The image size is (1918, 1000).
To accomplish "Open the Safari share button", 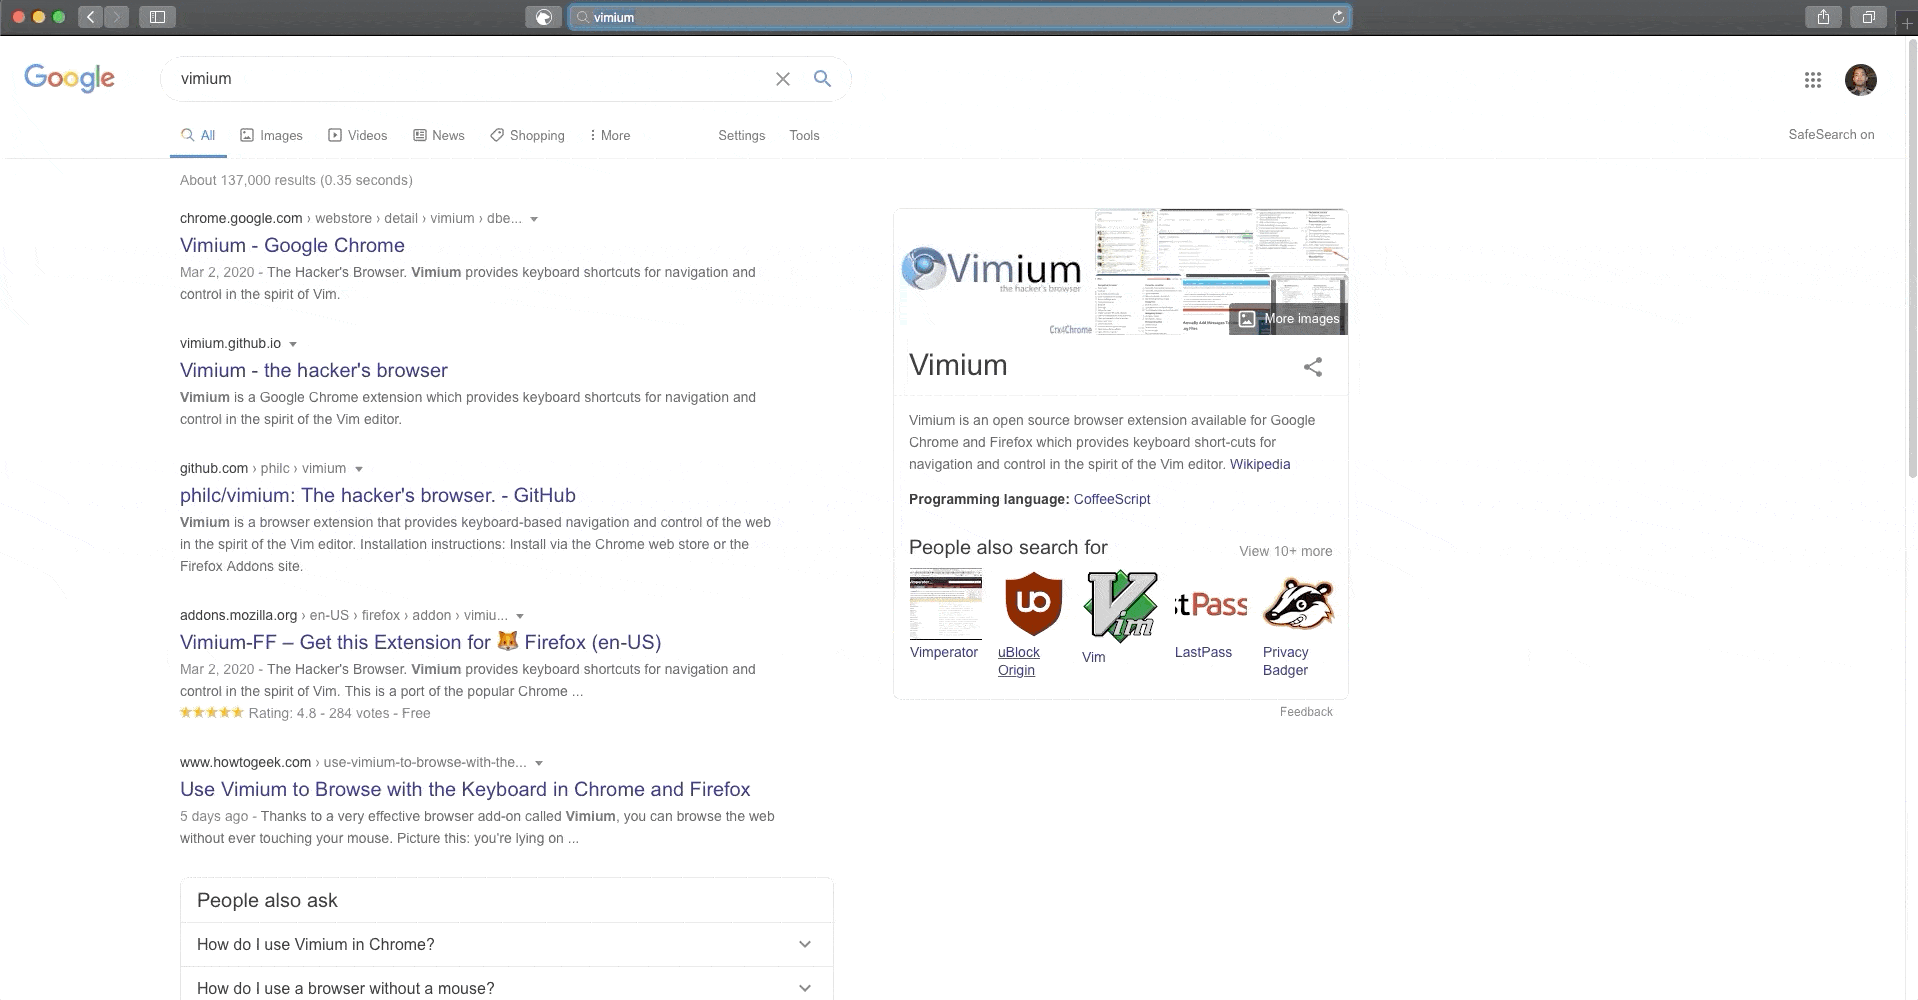I will 1824,17.
